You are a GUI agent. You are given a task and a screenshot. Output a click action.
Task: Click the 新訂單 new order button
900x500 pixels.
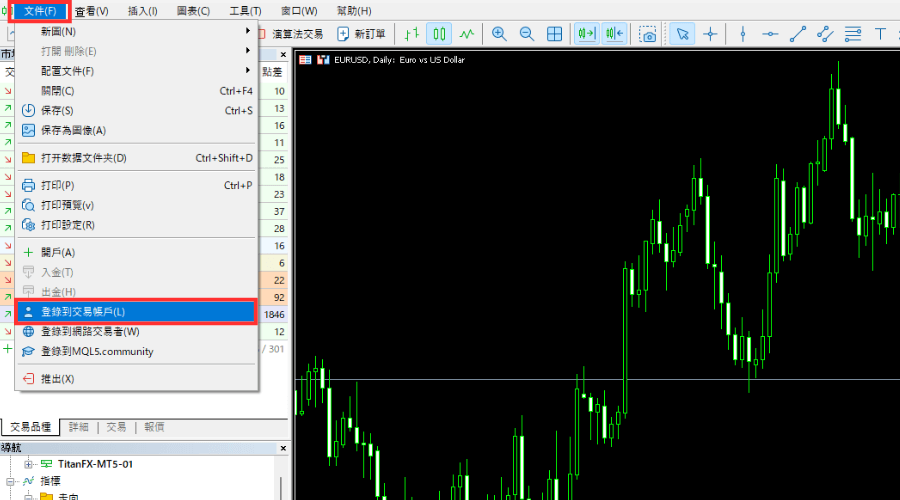click(x=362, y=34)
